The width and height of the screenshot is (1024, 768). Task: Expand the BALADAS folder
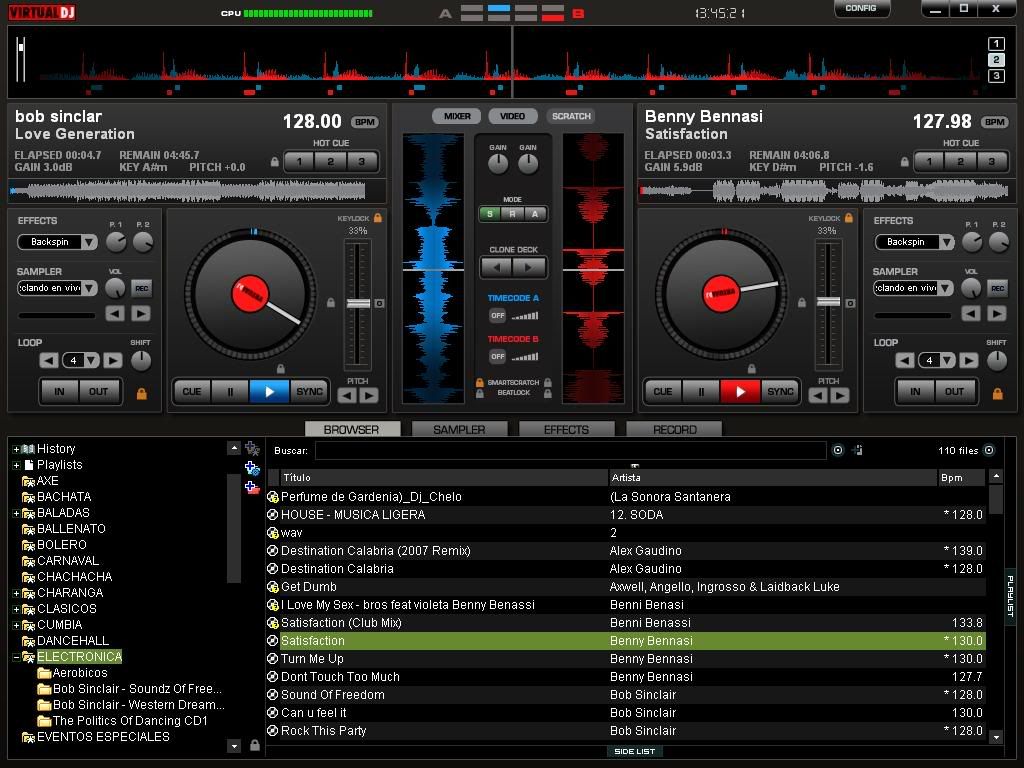[x=16, y=513]
